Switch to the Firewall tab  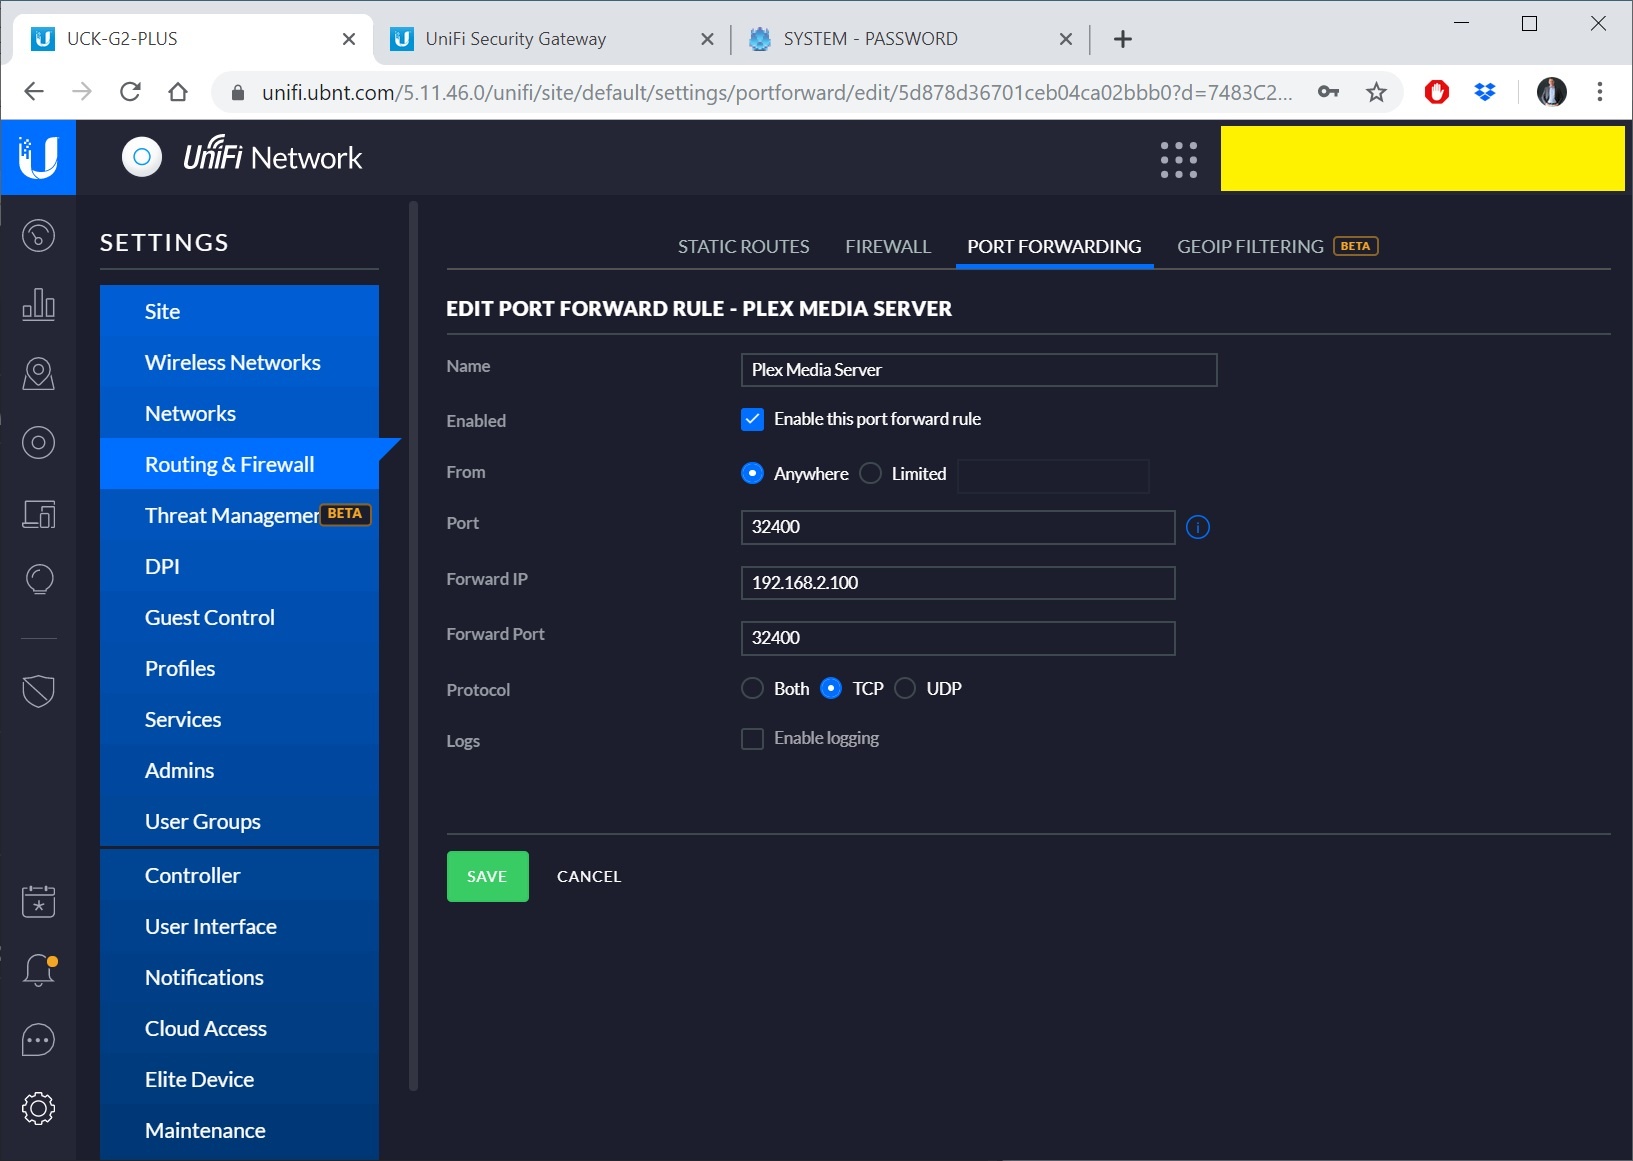coord(888,246)
